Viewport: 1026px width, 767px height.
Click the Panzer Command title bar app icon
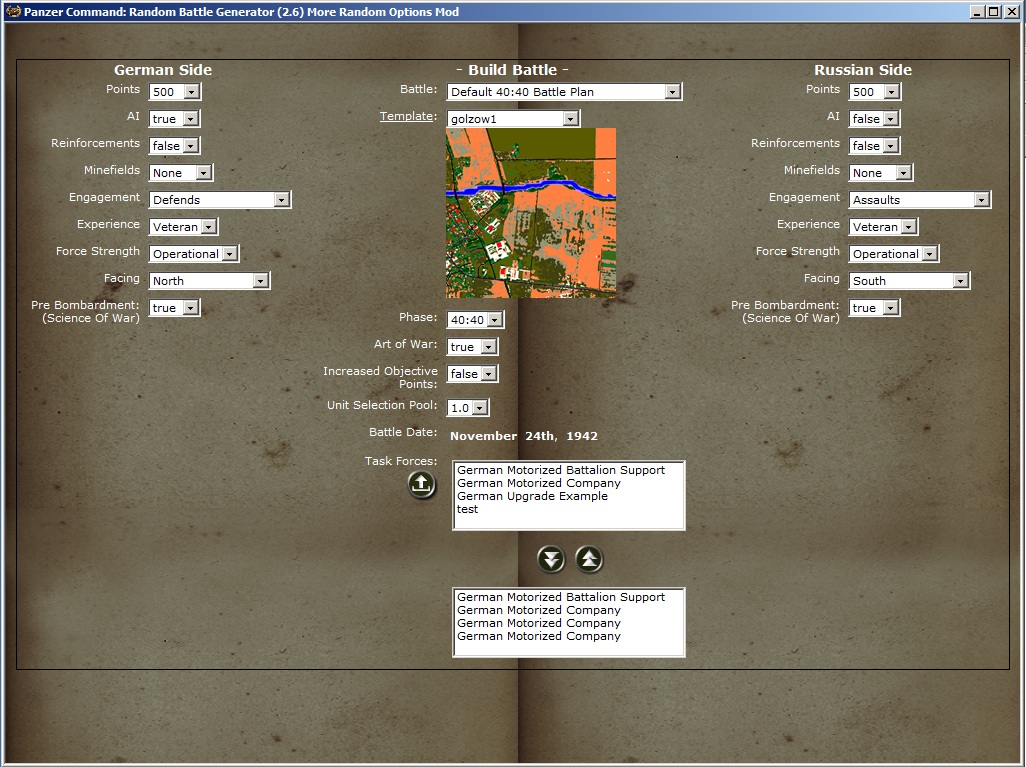(x=13, y=11)
